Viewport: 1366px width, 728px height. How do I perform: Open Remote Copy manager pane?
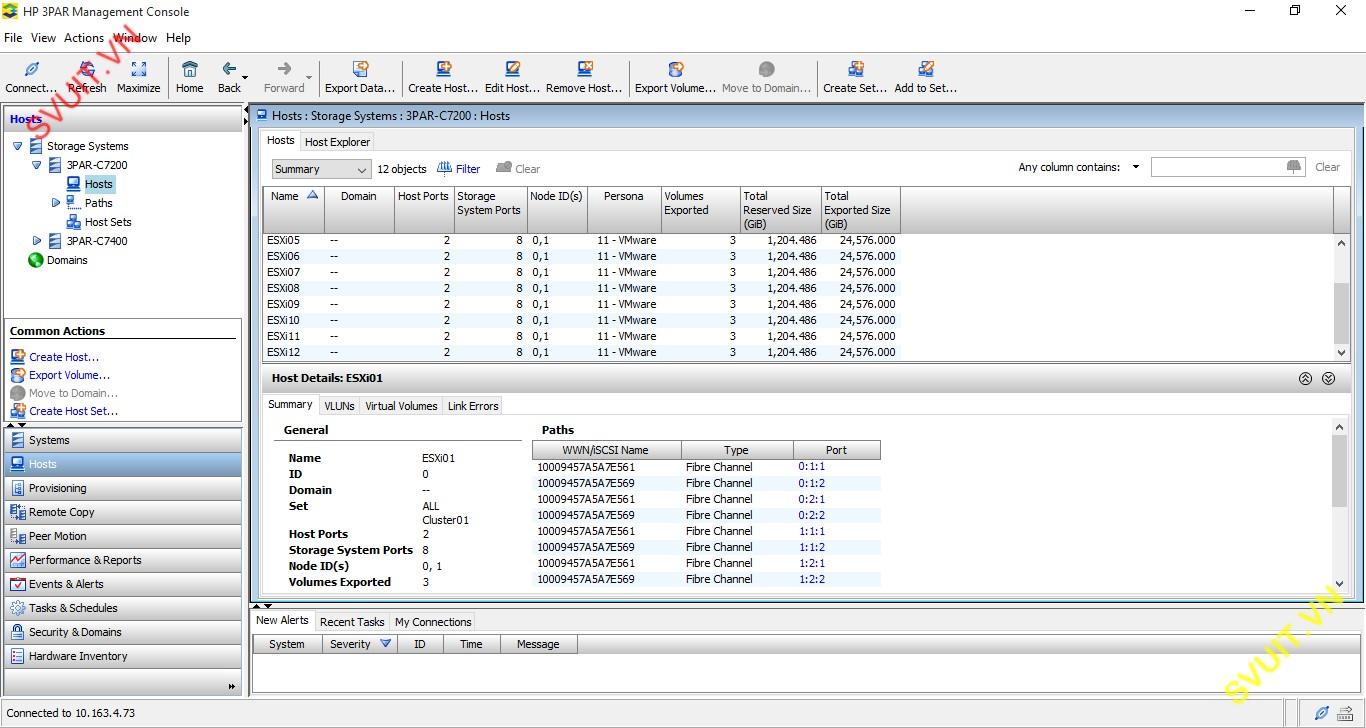[x=123, y=512]
